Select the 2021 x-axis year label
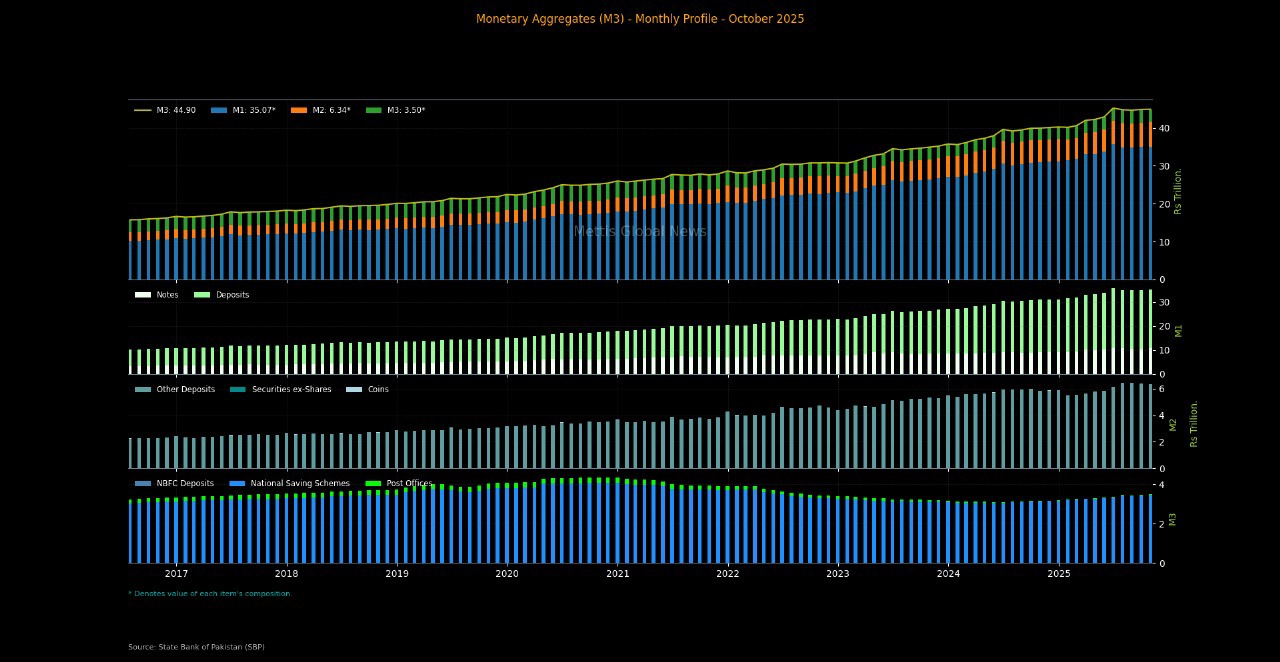The height and width of the screenshot is (662, 1280). (x=617, y=574)
